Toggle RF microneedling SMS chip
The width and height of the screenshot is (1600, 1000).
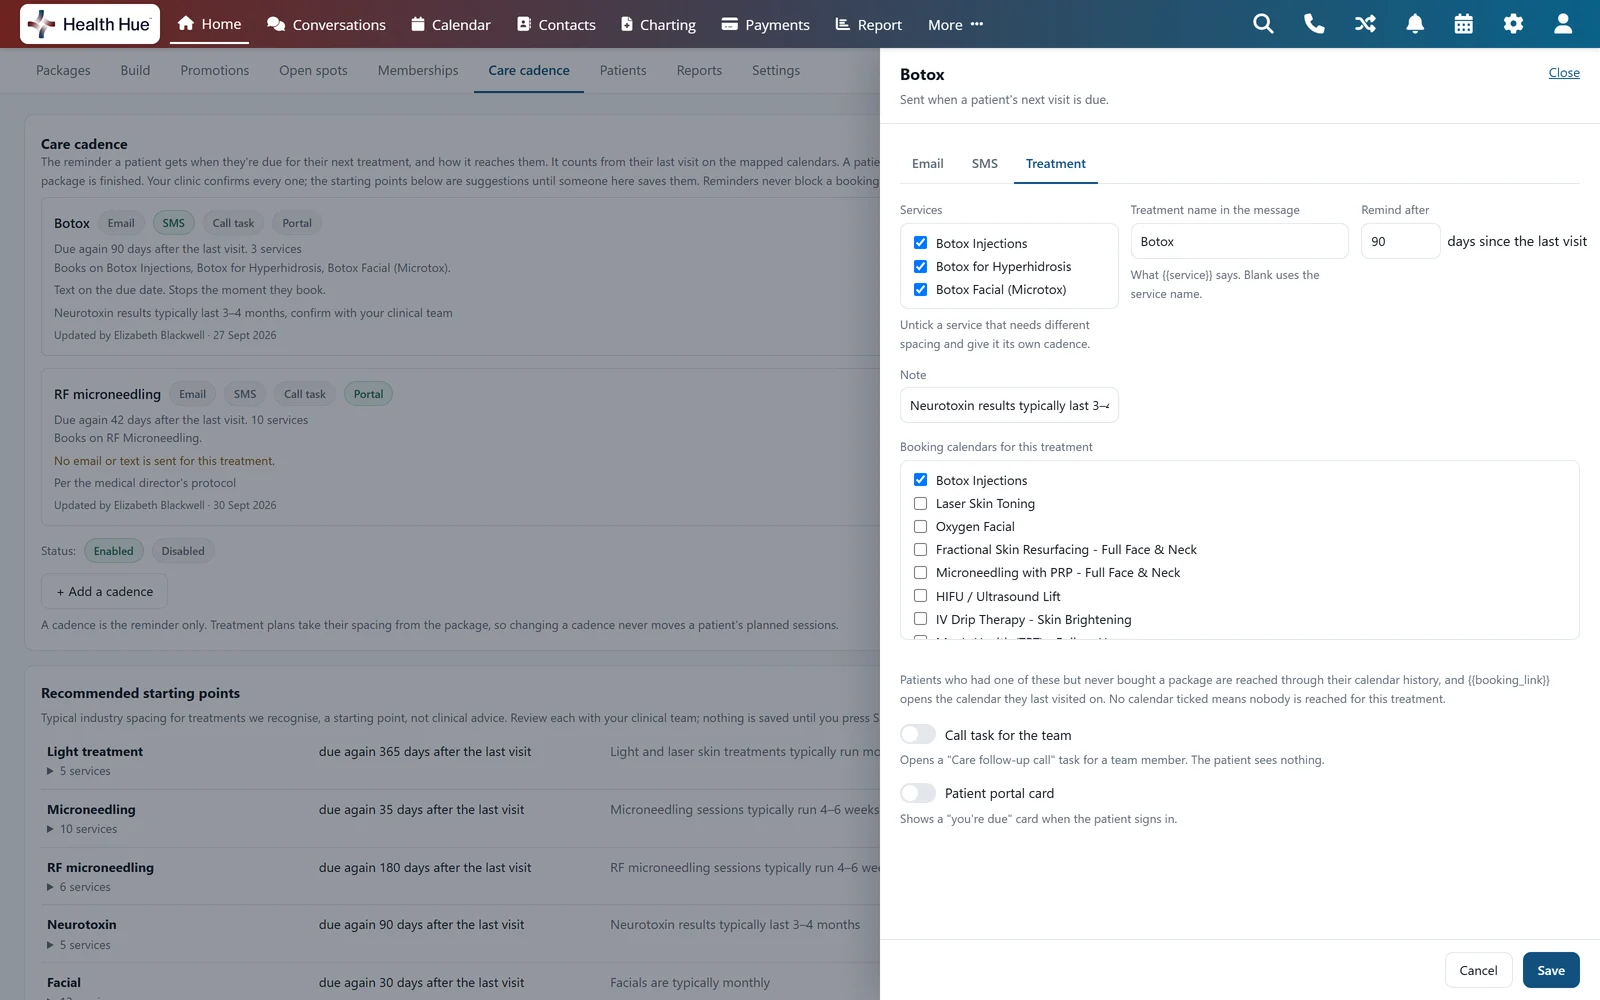point(245,394)
